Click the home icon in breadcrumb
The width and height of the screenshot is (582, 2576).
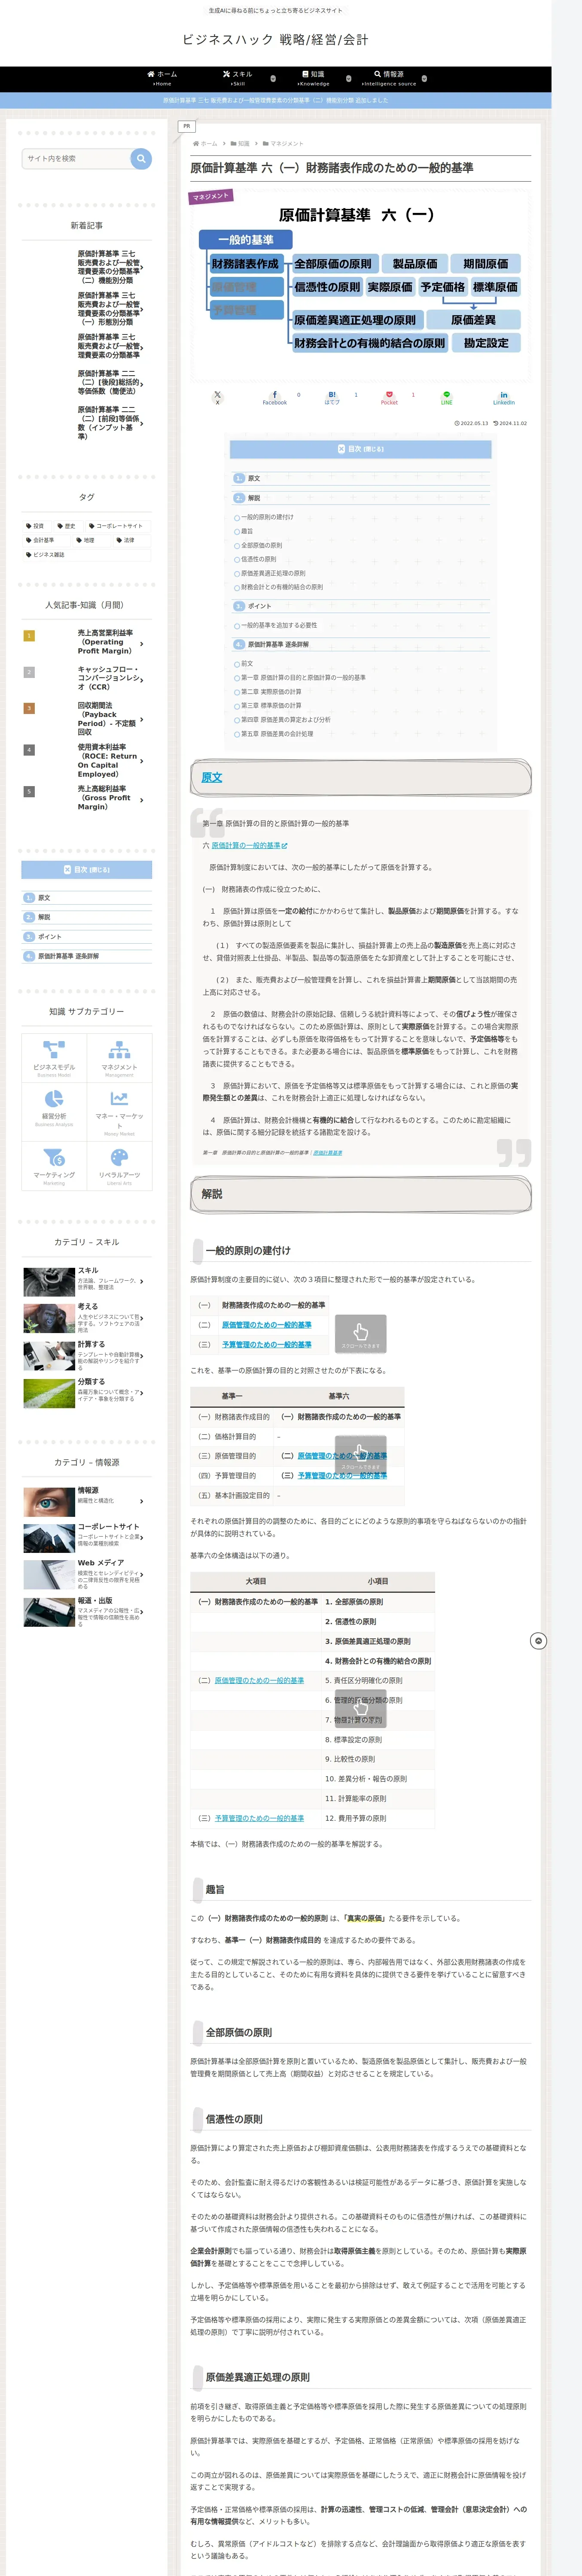tap(195, 144)
